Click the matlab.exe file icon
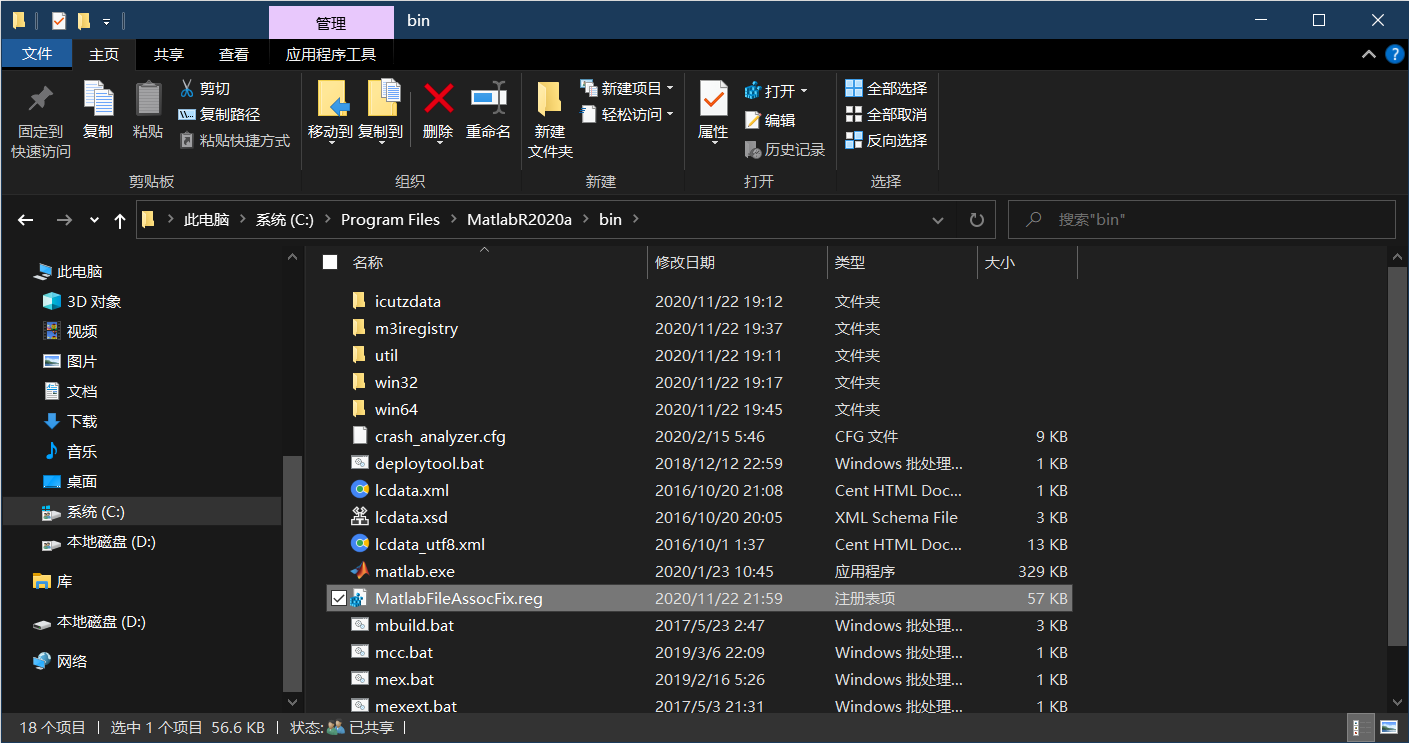This screenshot has width=1409, height=743. tap(360, 571)
